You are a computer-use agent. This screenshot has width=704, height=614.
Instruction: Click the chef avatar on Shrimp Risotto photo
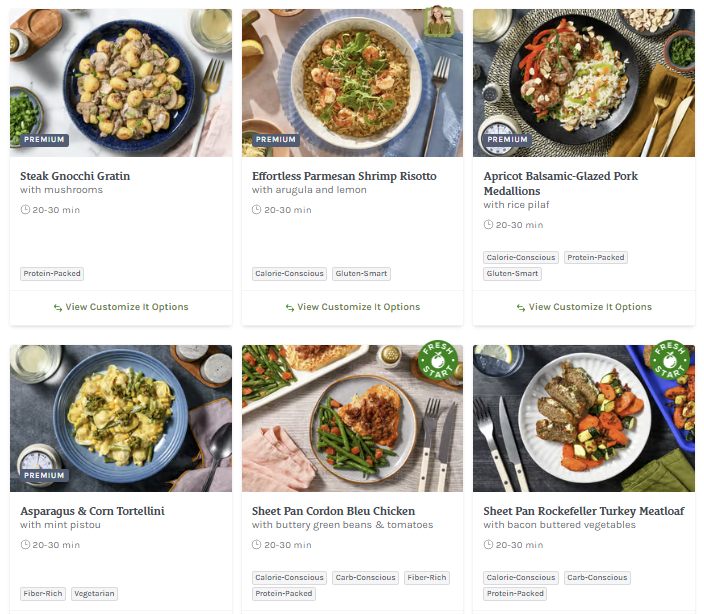(438, 22)
